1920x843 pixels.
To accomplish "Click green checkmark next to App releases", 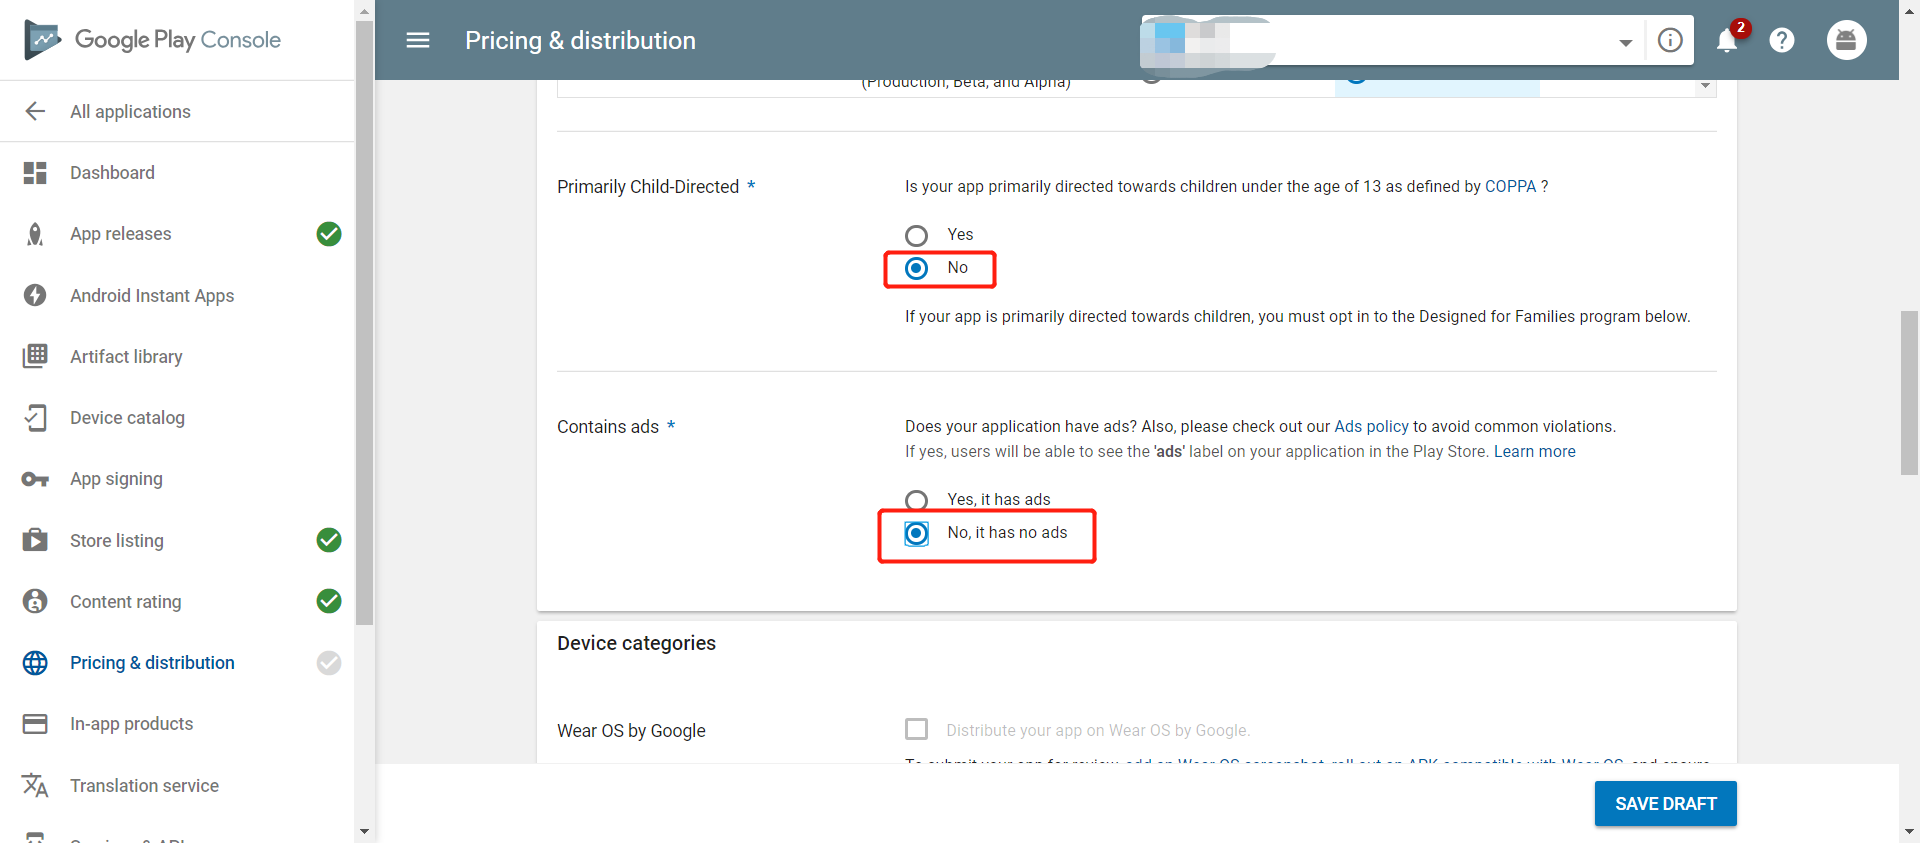I will pyautogui.click(x=329, y=234).
